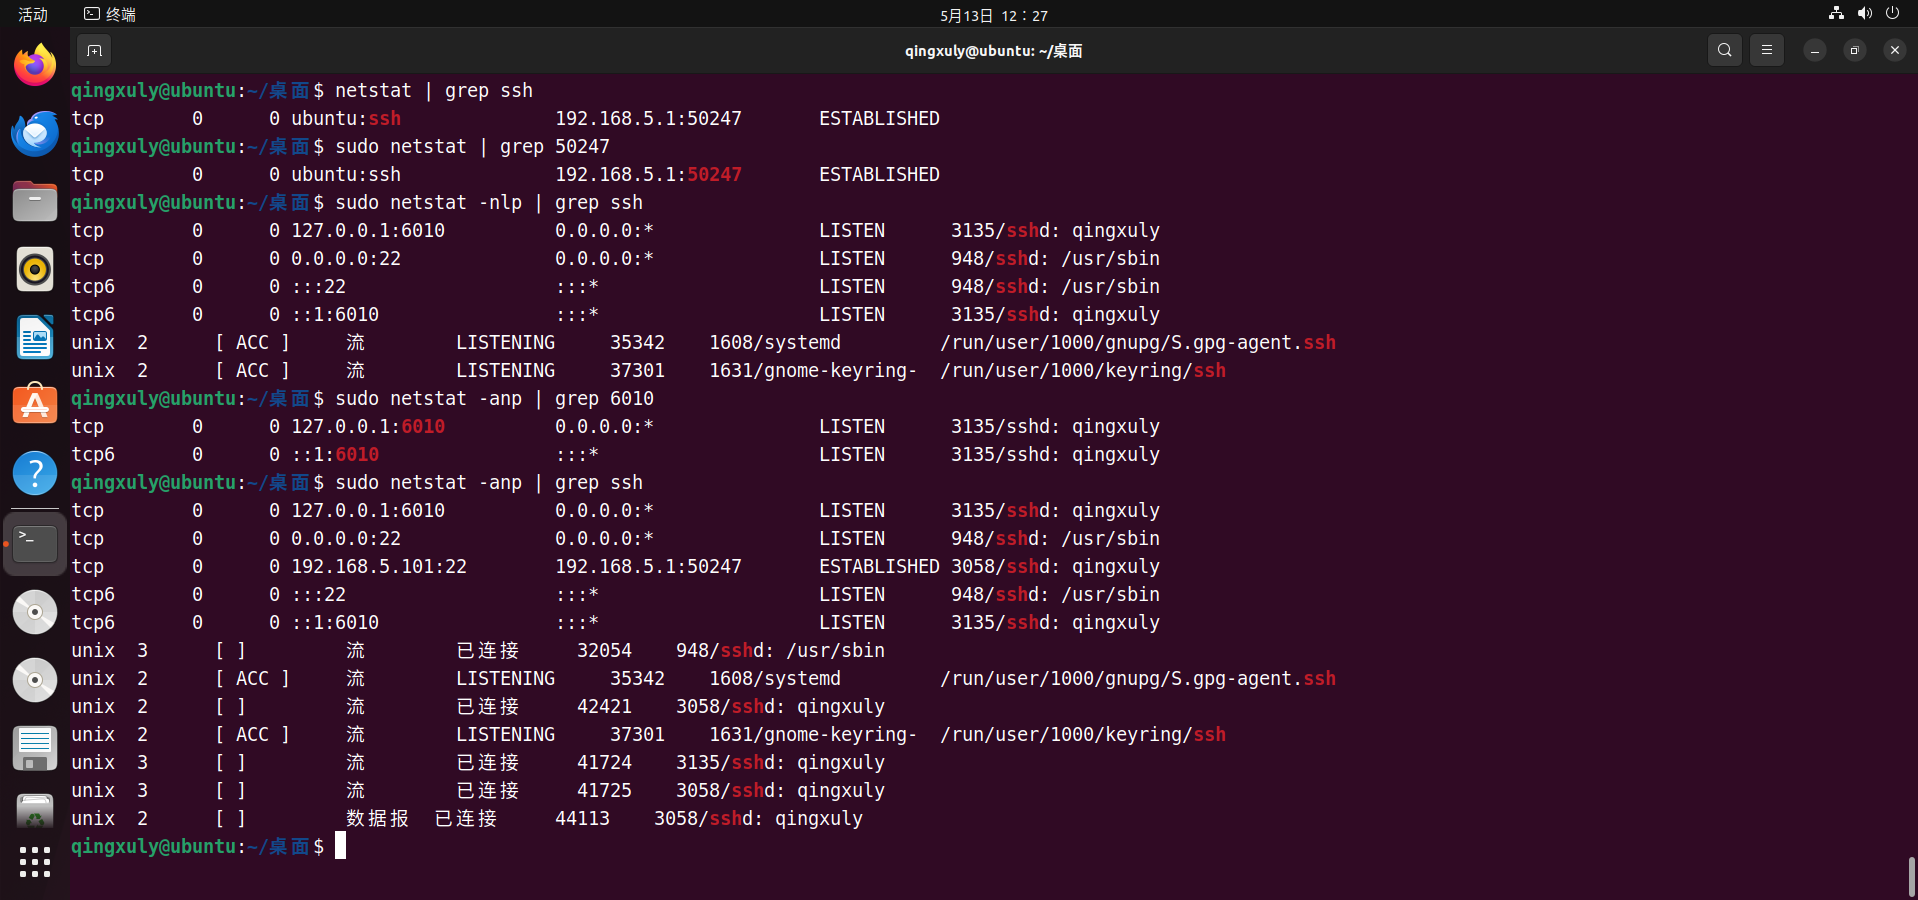Viewport: 1918px width, 900px height.
Task: Open the second optical disc icon
Action: (35, 679)
